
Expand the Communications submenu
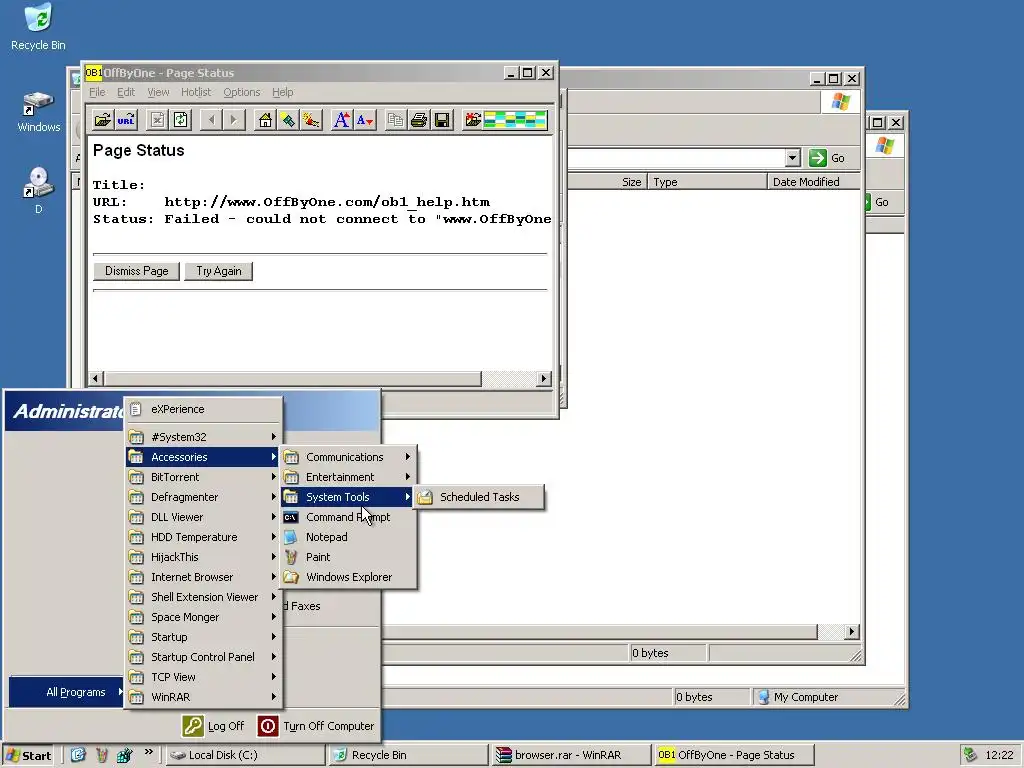[348, 457]
